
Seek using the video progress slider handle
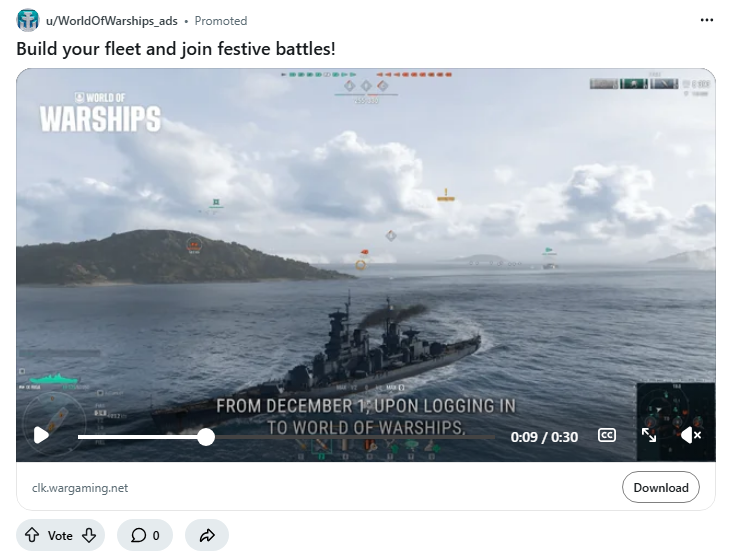tap(206, 437)
